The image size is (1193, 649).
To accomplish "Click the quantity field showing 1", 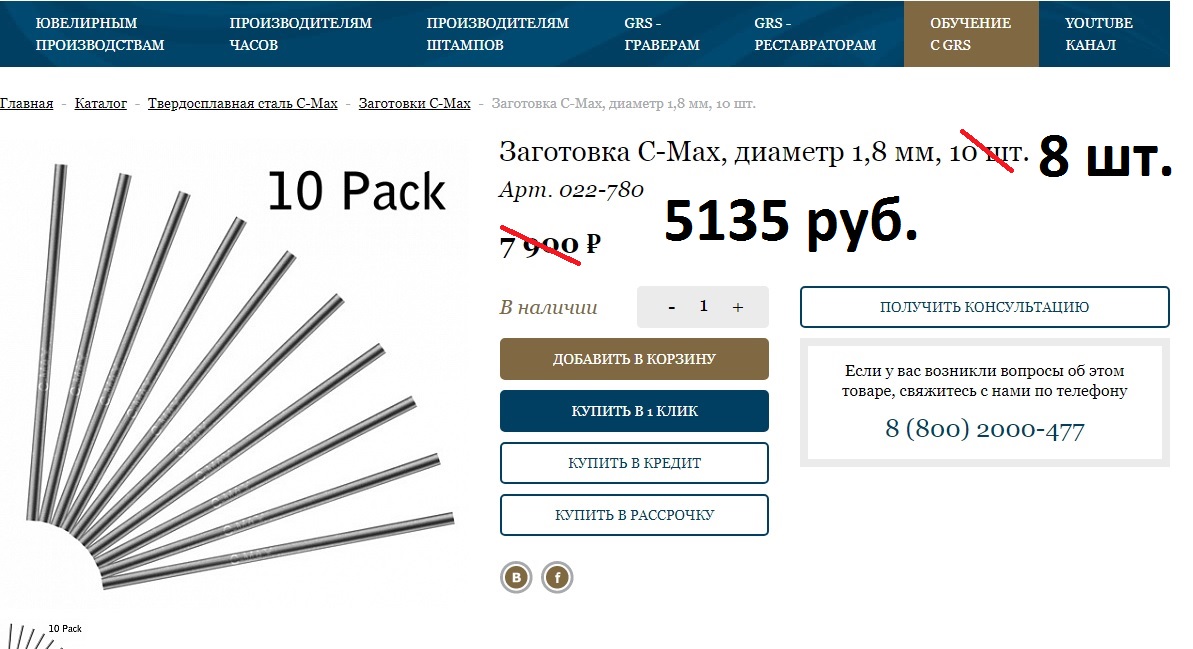I will (704, 306).
